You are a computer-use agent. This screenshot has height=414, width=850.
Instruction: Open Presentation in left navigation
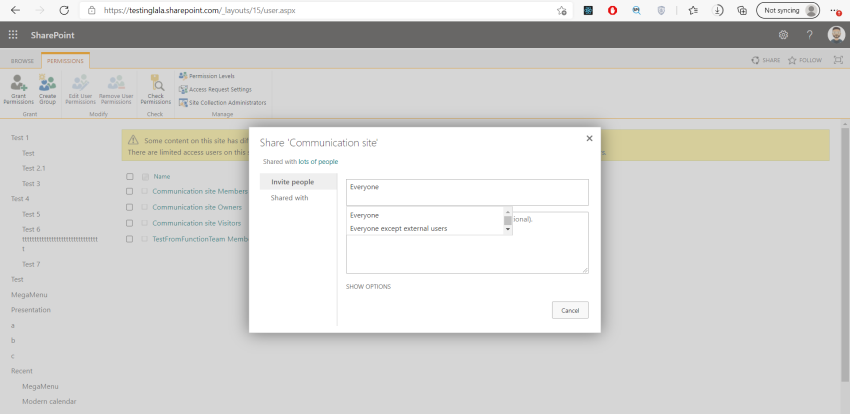pos(31,310)
